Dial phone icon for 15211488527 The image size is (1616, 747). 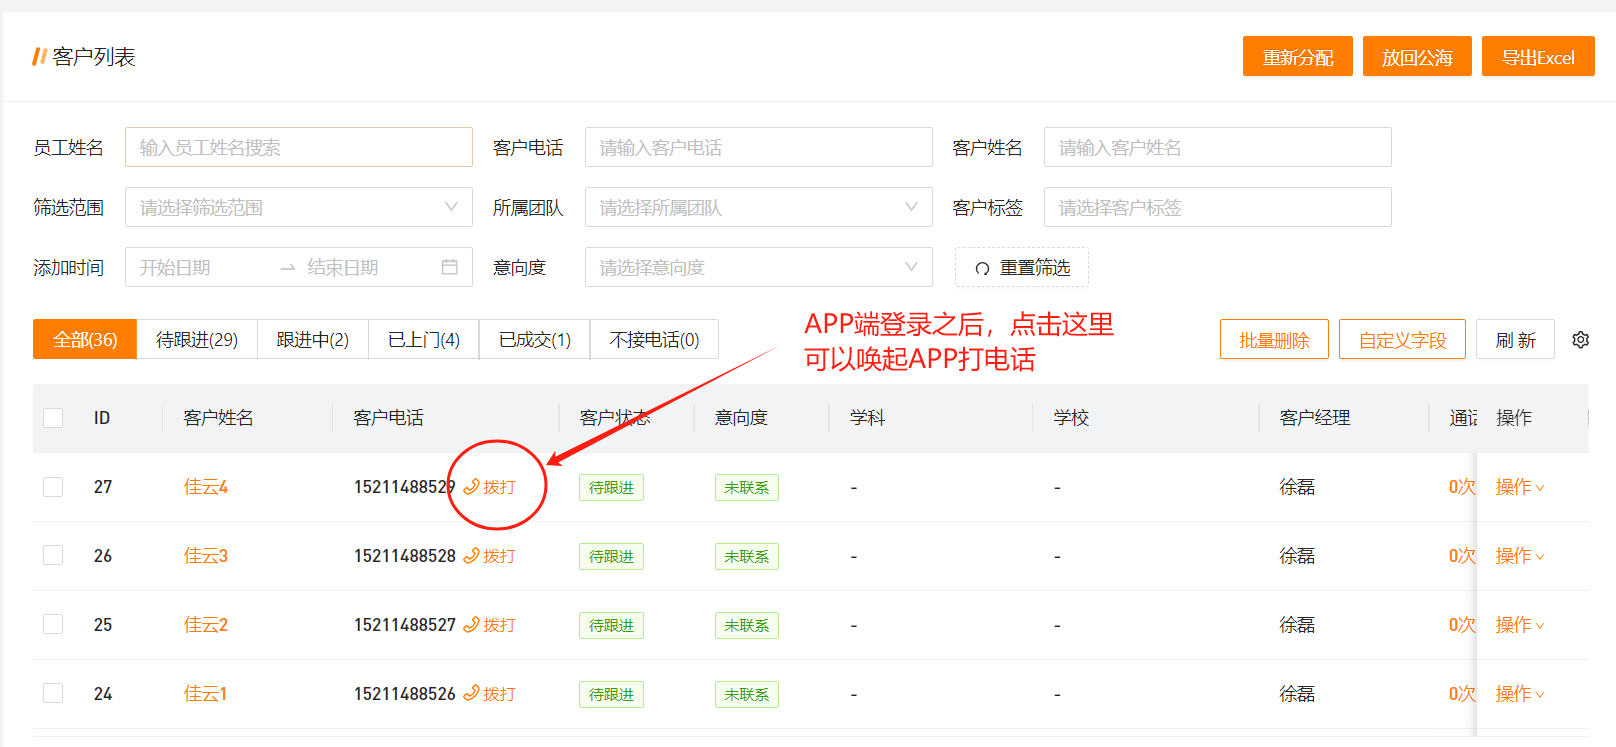click(x=471, y=625)
